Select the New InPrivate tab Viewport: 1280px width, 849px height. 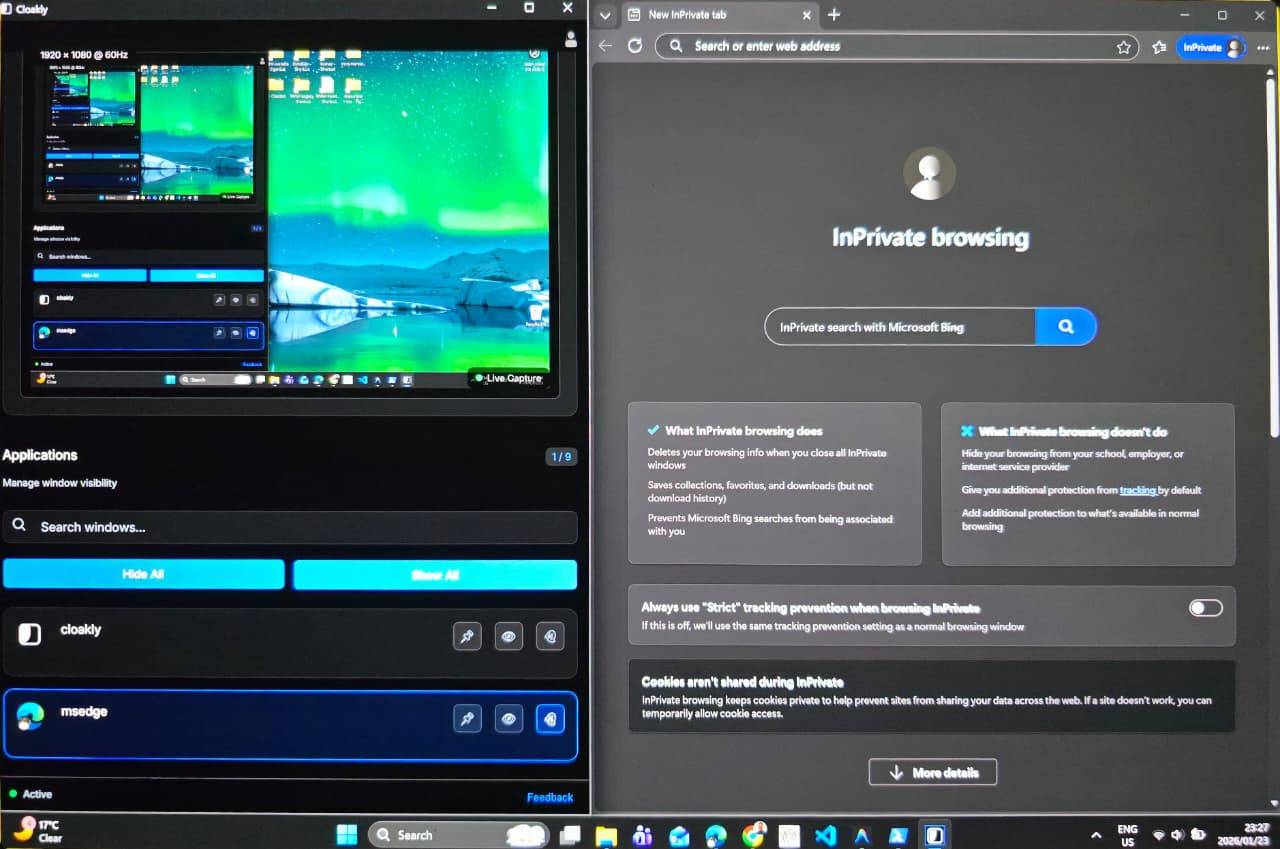coord(710,15)
